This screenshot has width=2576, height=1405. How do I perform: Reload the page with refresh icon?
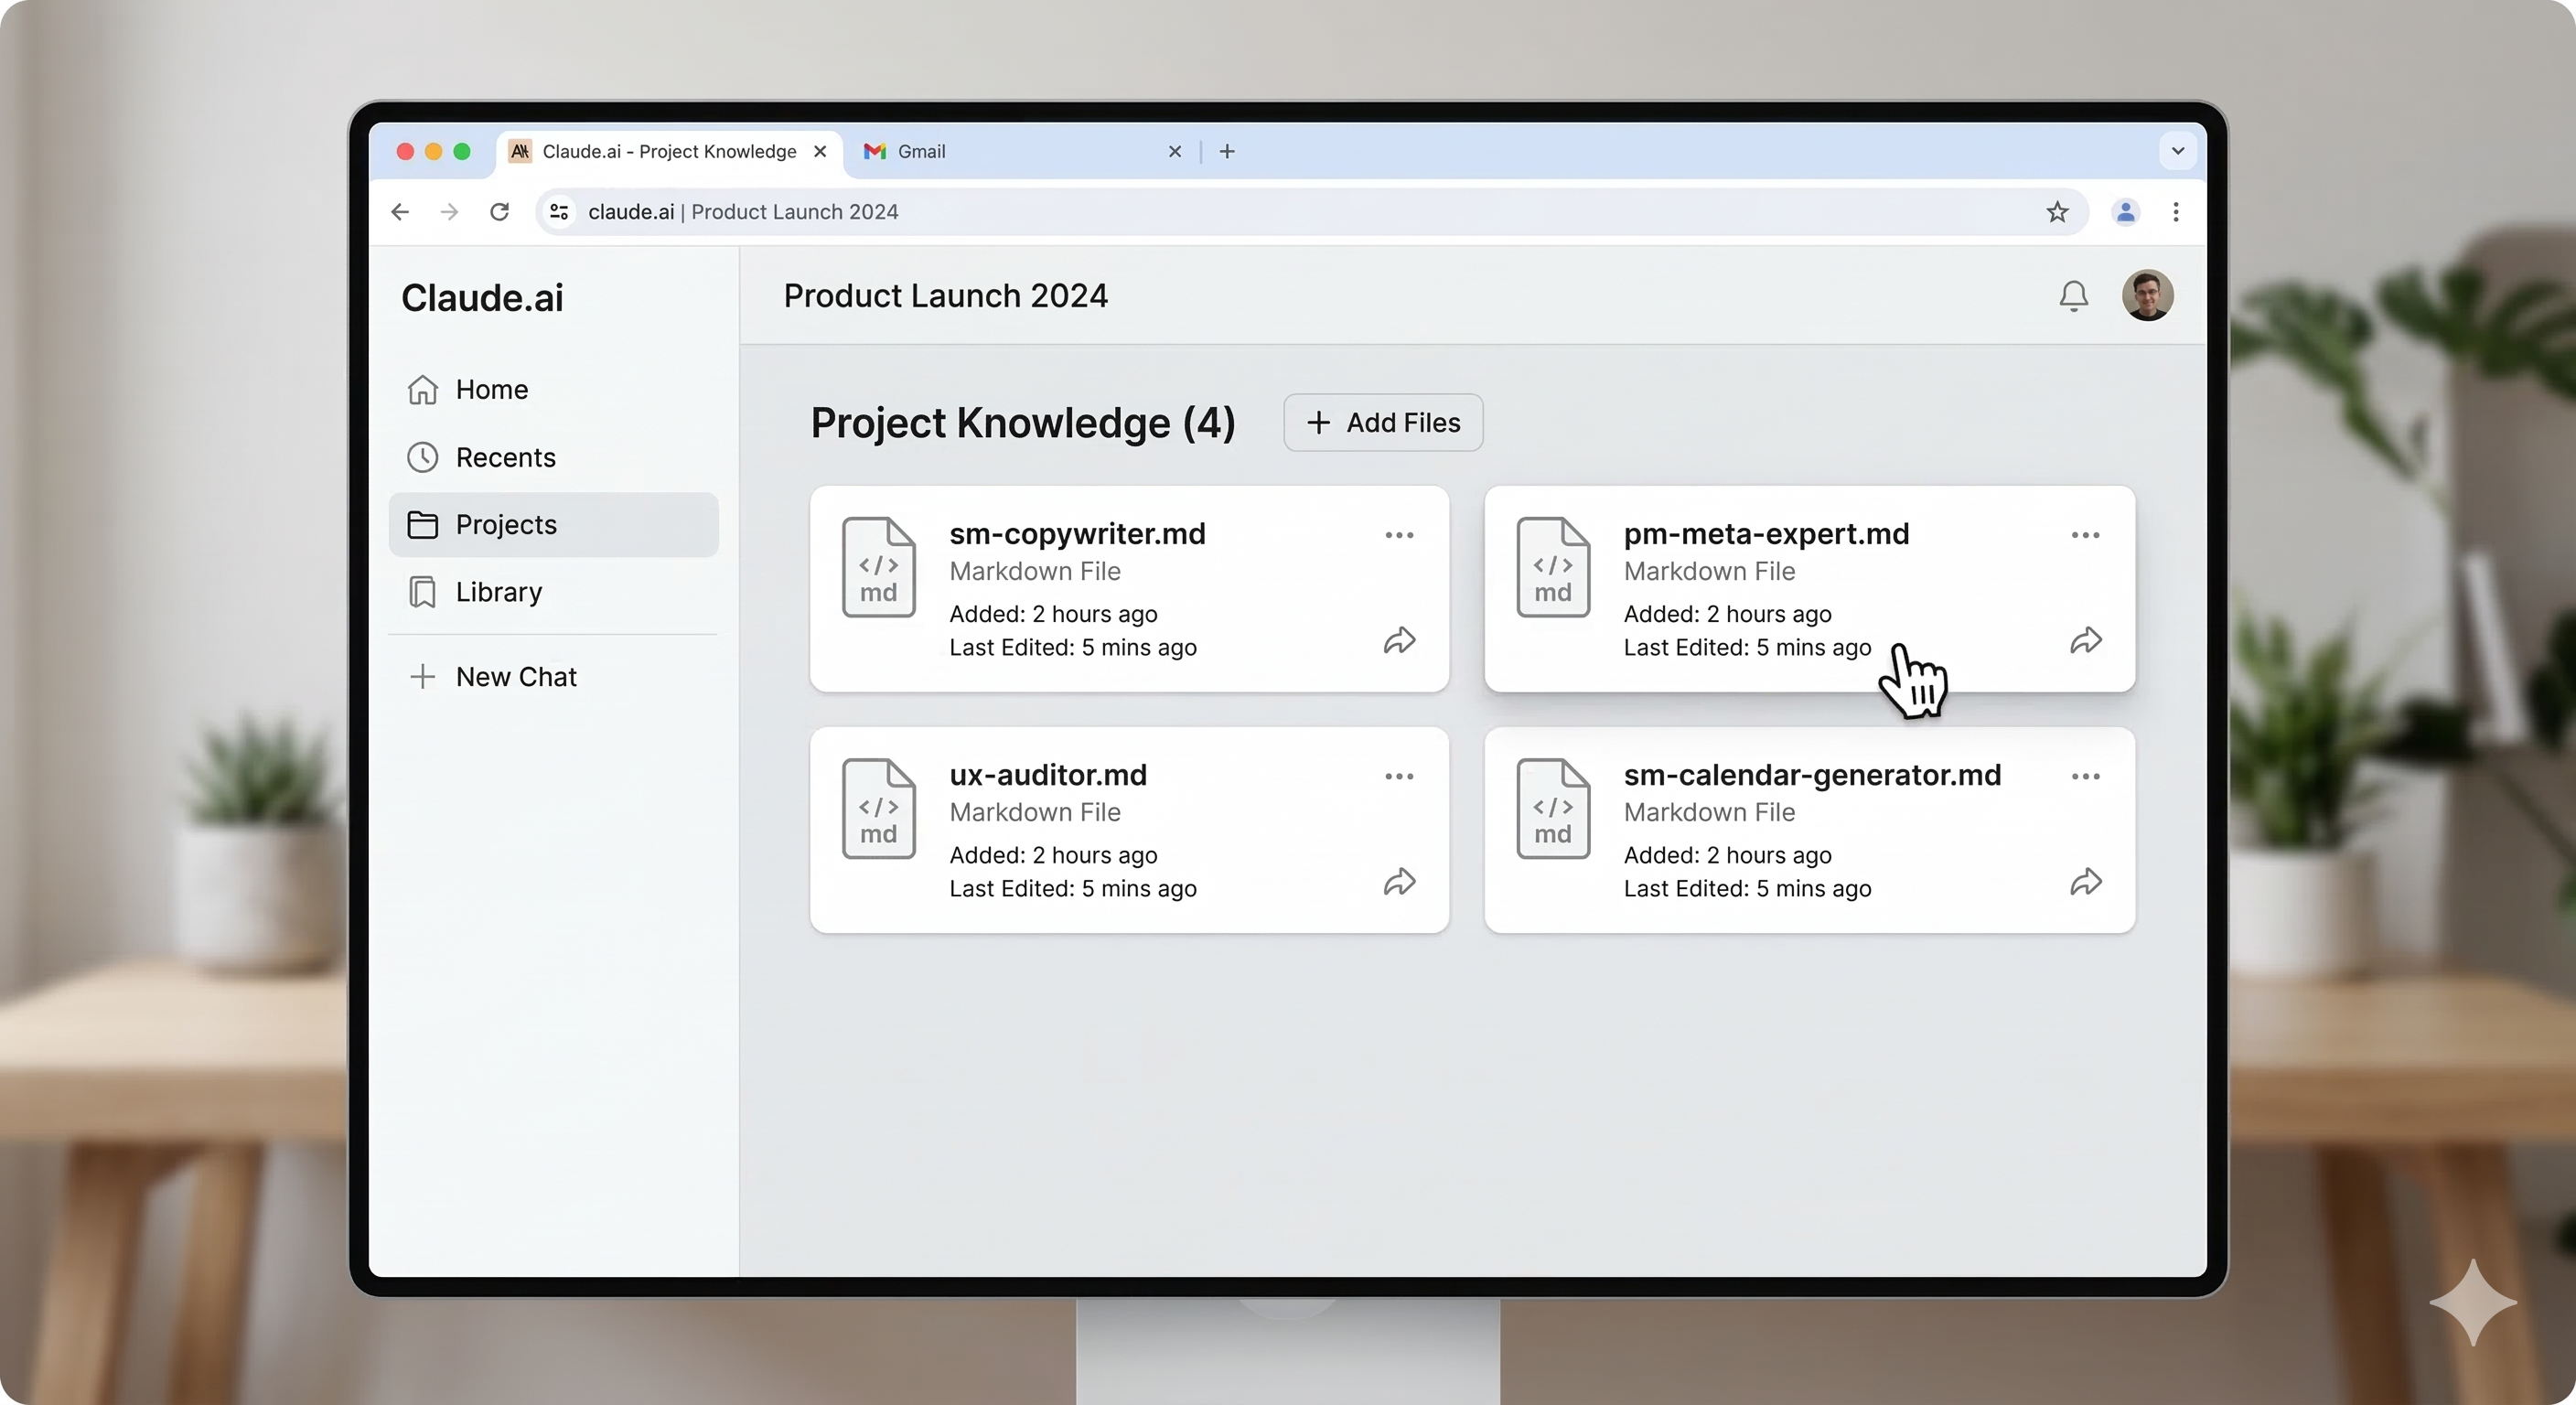pyautogui.click(x=500, y=212)
